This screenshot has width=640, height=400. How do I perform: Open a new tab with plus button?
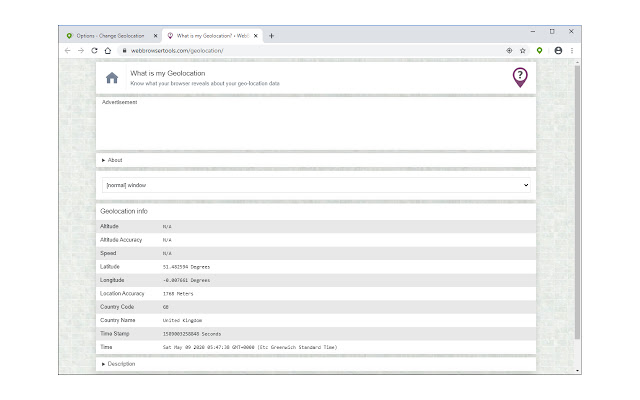pos(272,35)
